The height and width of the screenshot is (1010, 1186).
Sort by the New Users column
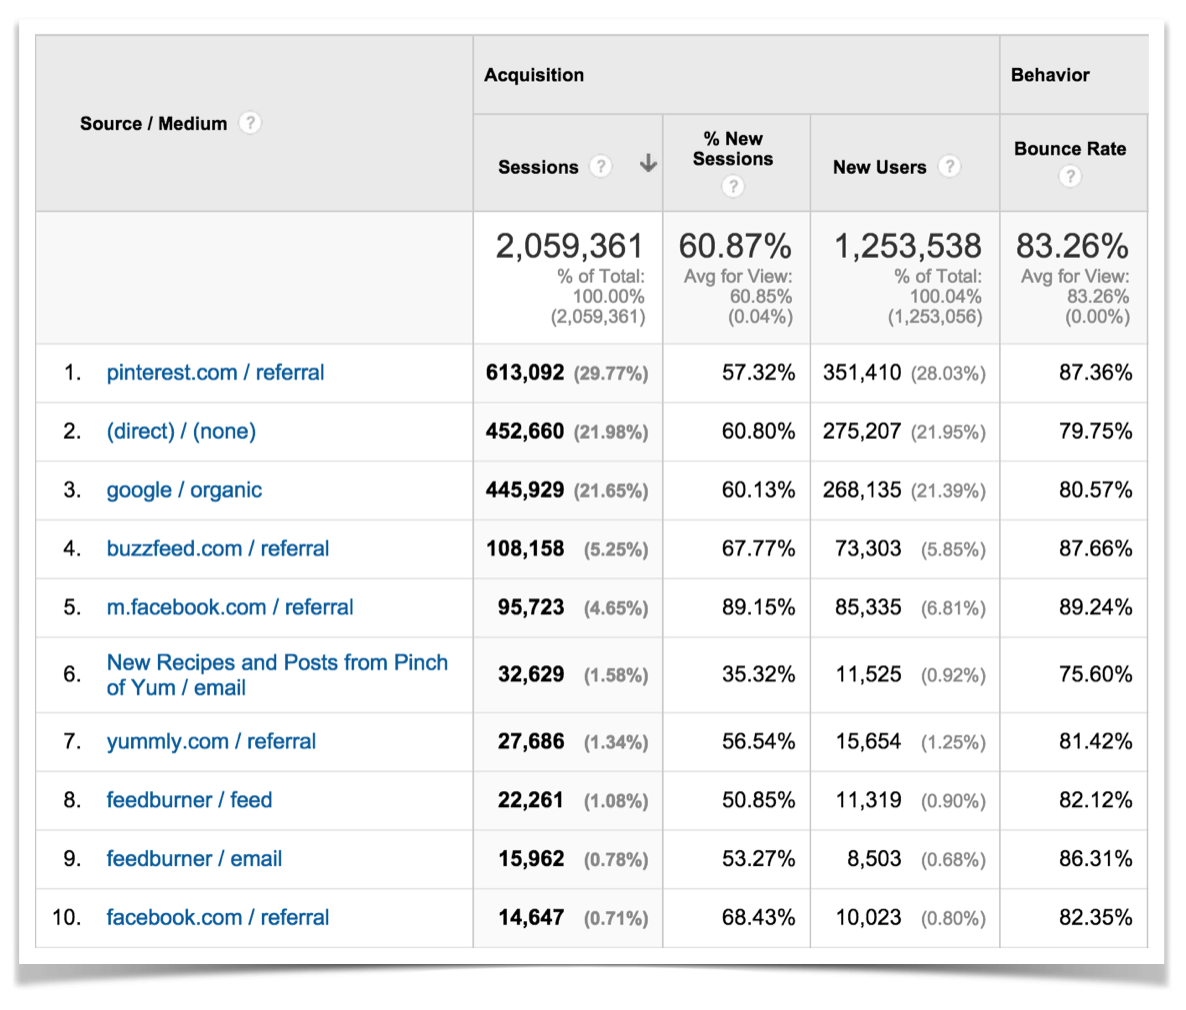[880, 167]
